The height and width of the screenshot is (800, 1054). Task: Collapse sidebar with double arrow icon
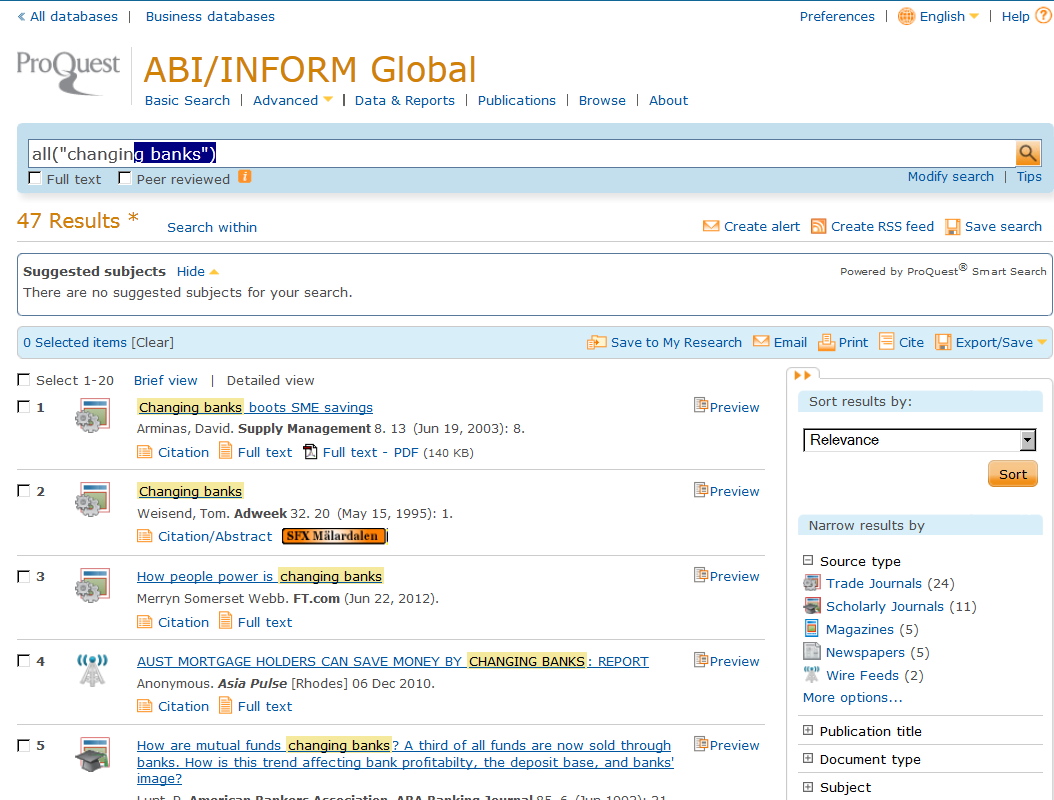[803, 375]
